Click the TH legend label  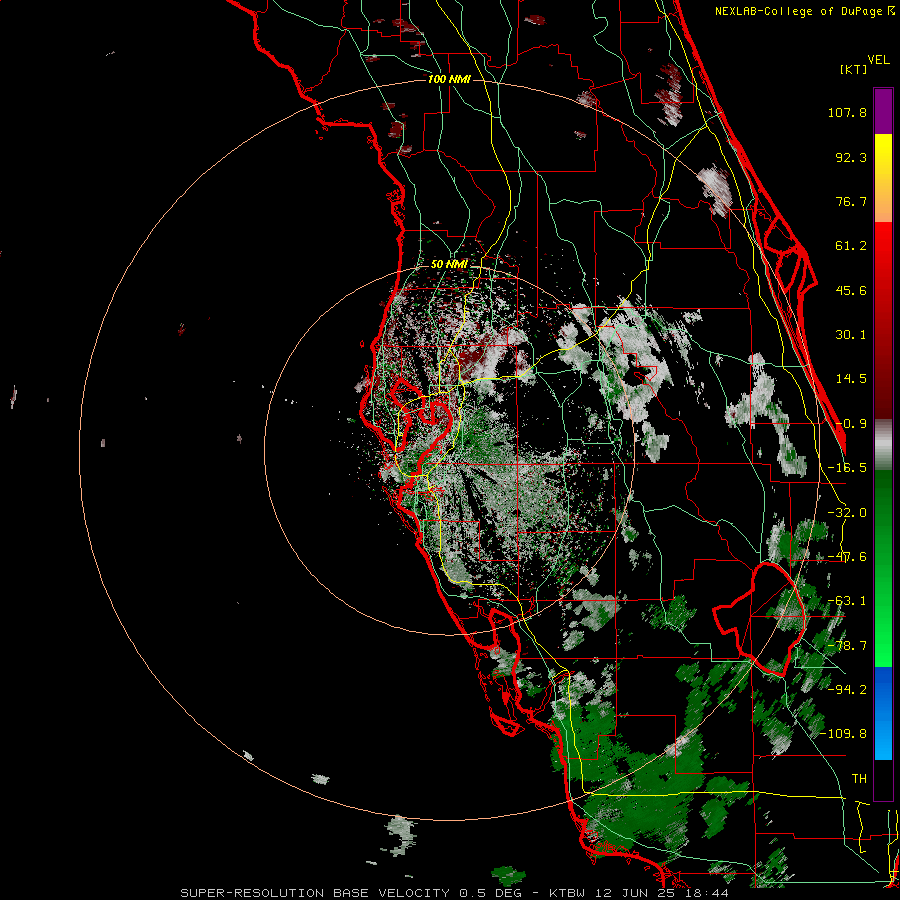[859, 779]
